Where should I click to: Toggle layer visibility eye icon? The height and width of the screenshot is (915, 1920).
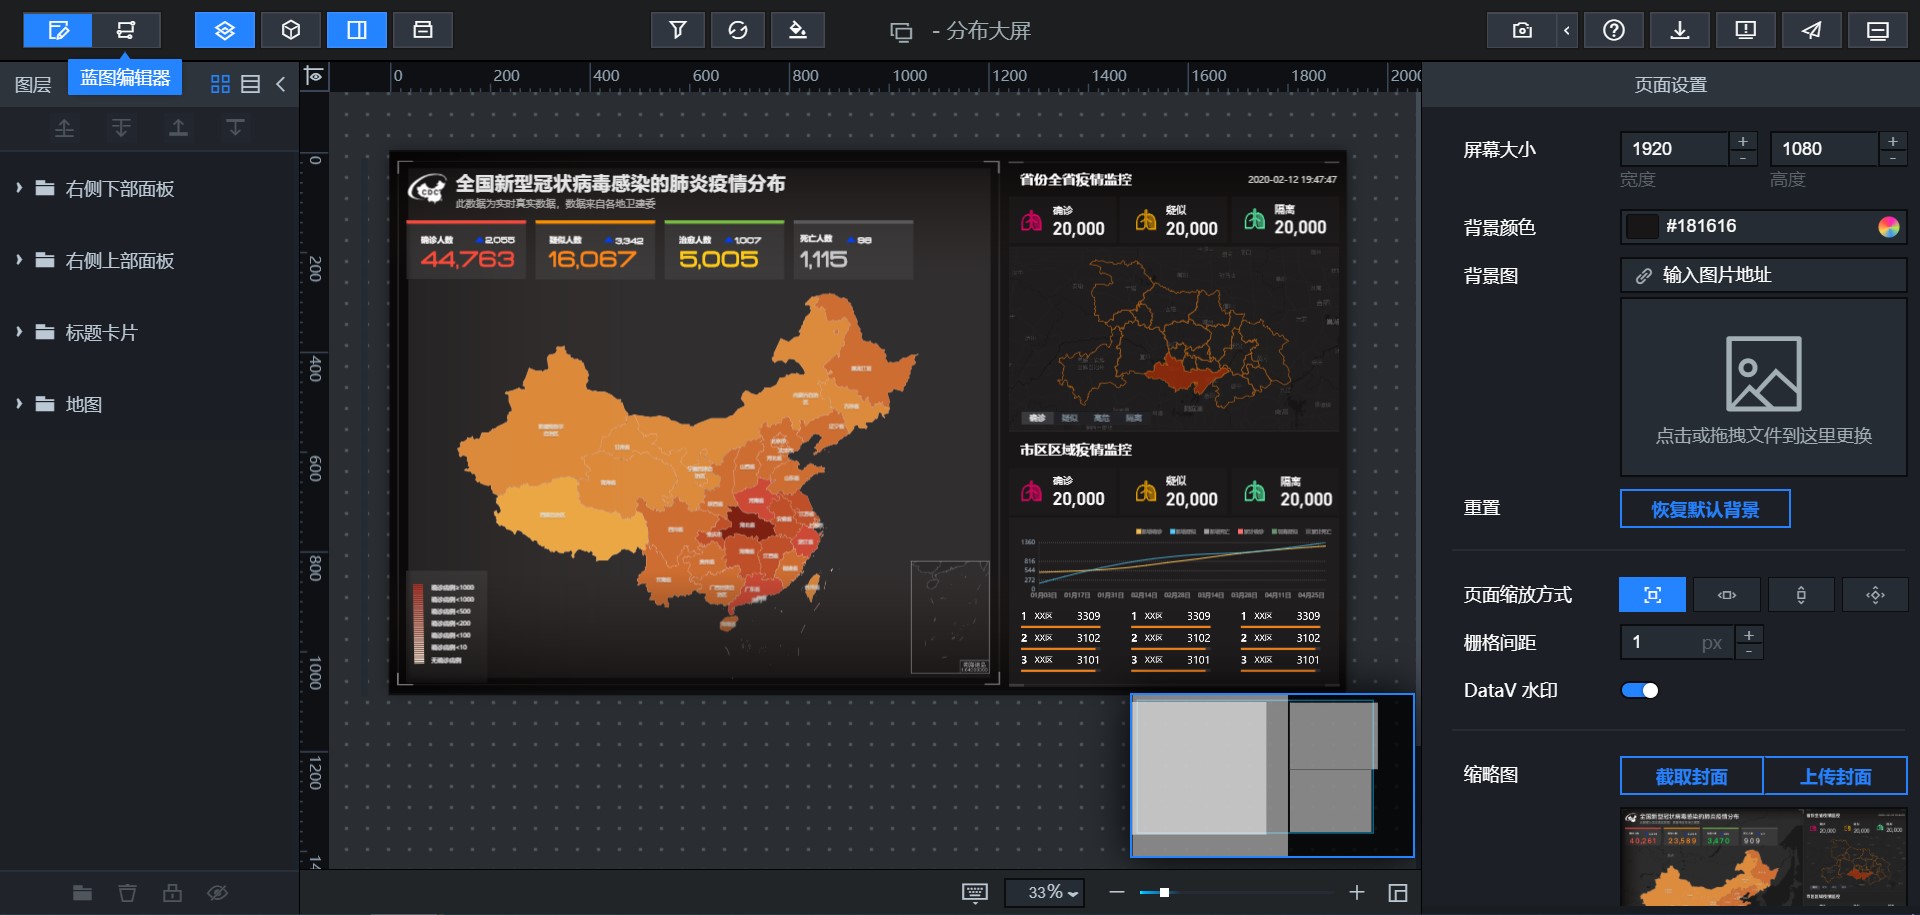218,893
